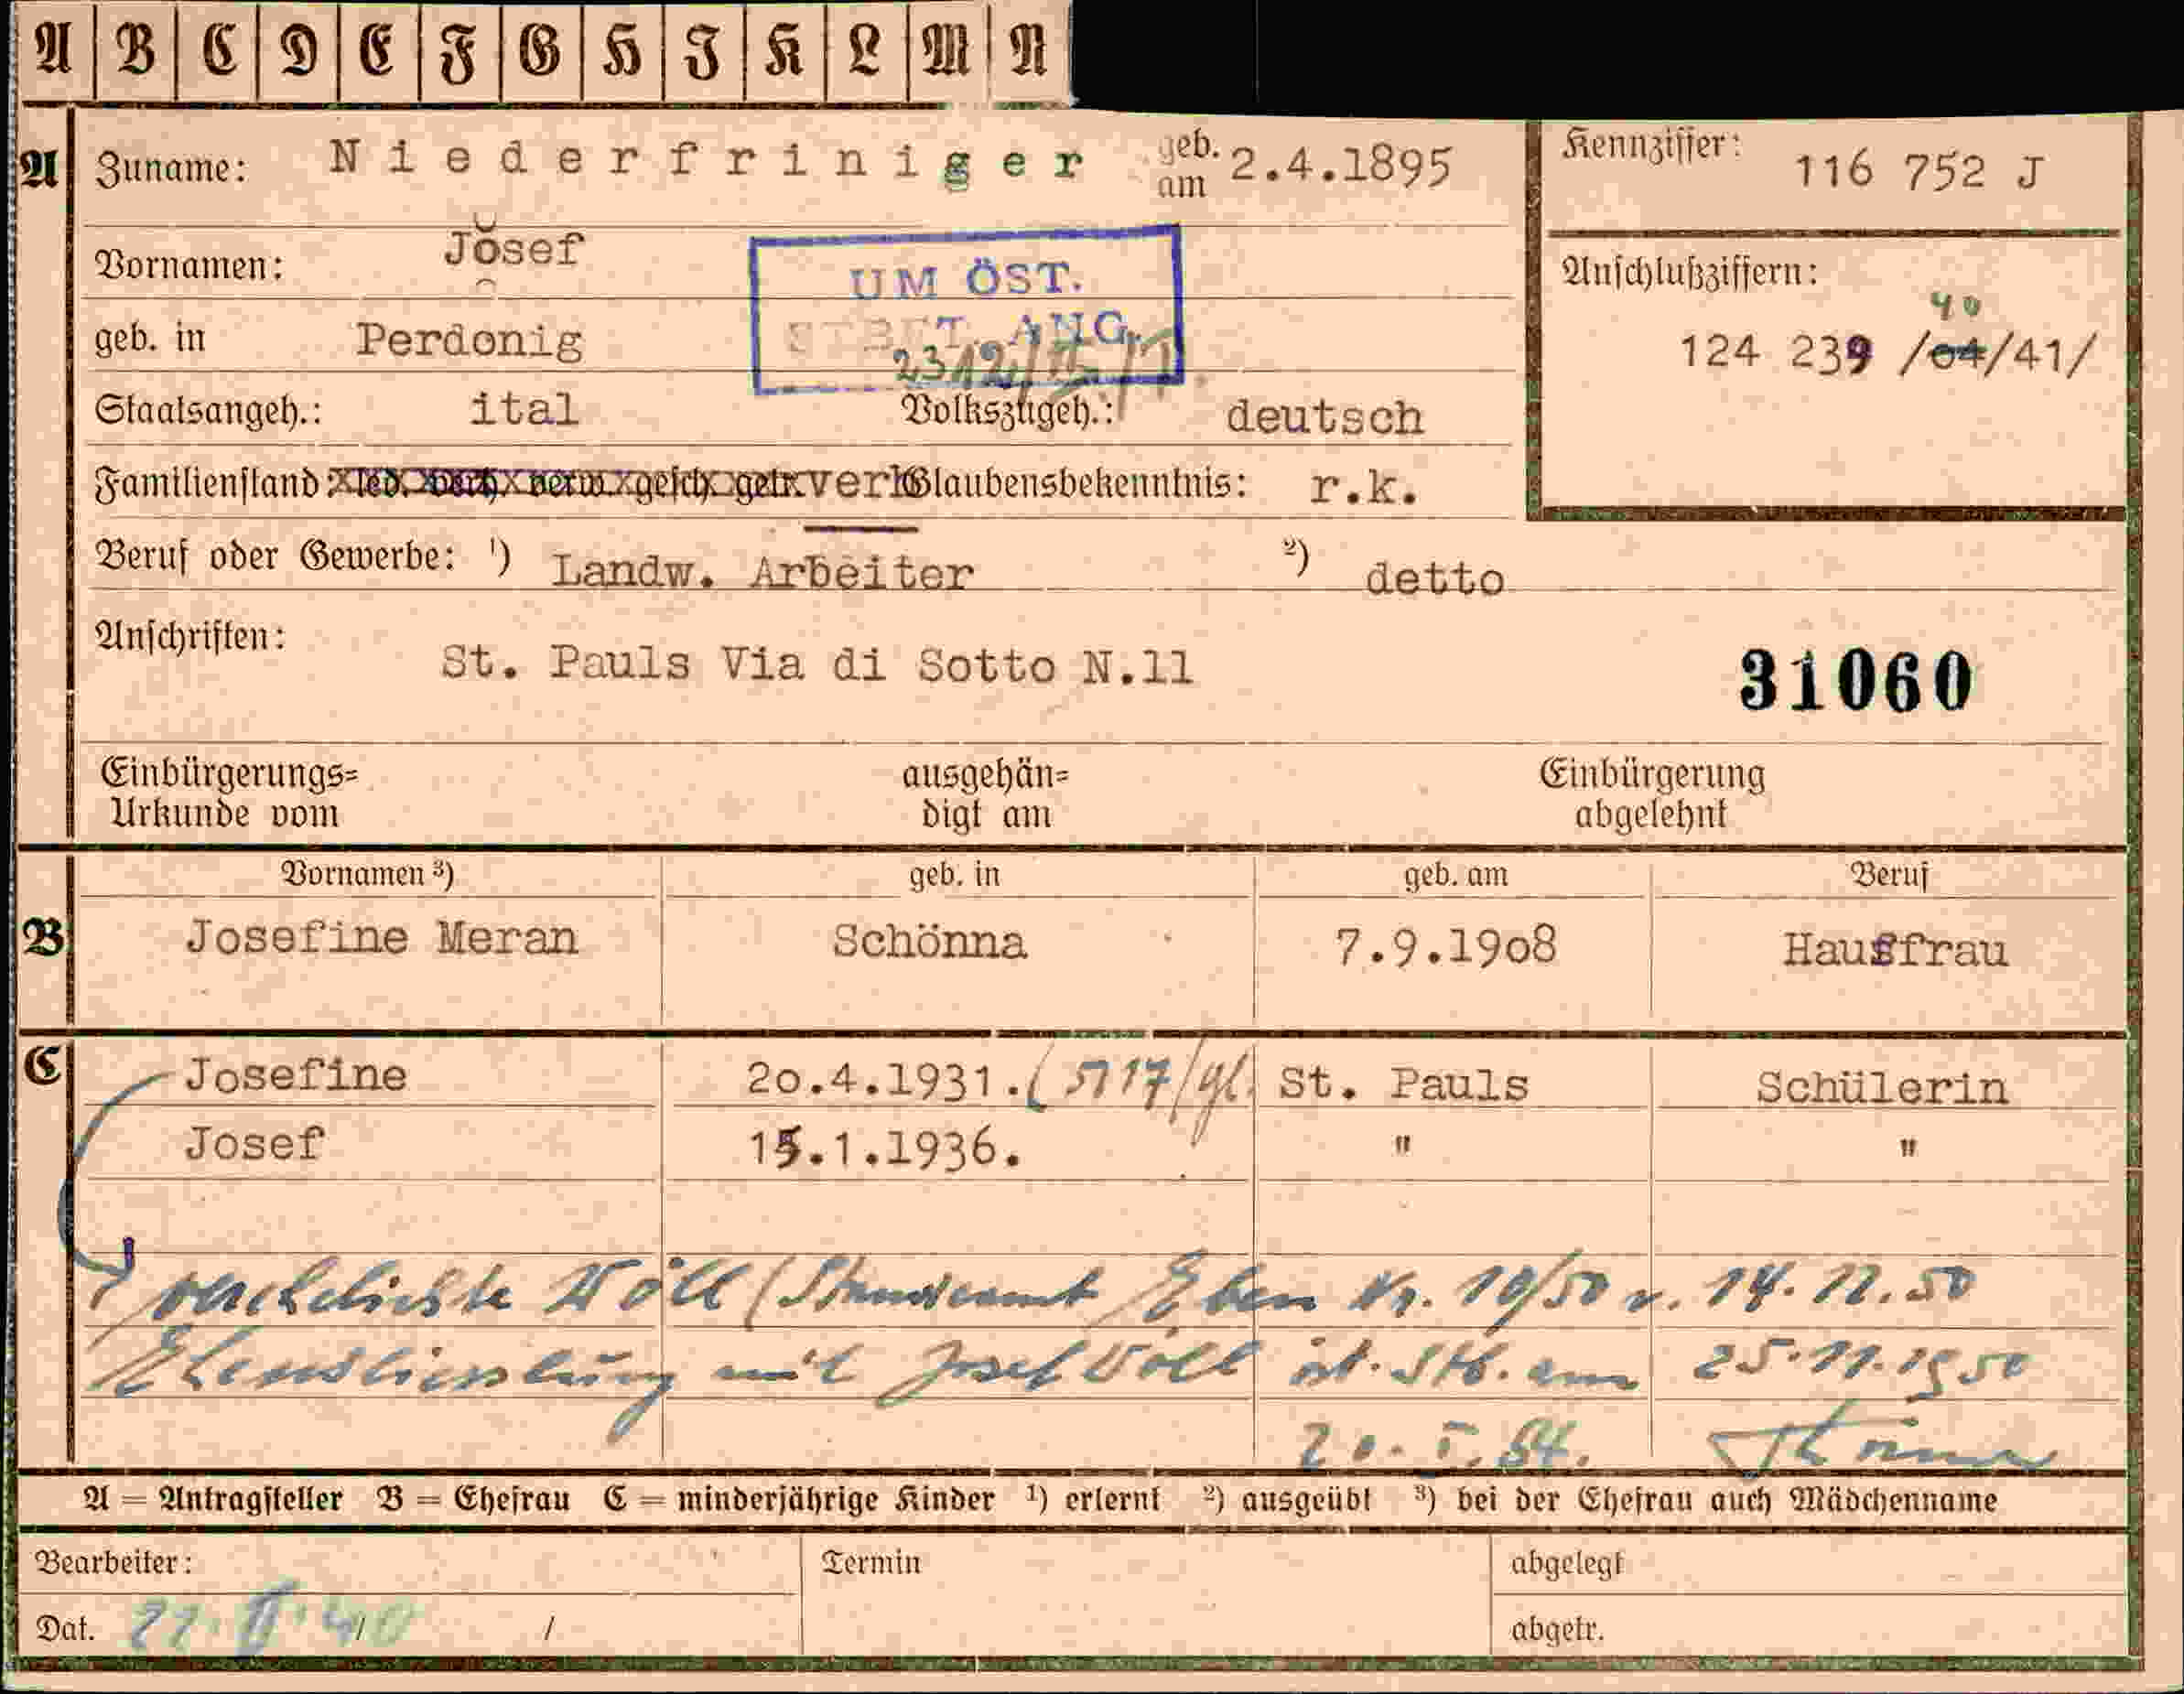This screenshot has height=1694, width=2184.
Task: Click the word Schülerin
Action: 1882,1088
